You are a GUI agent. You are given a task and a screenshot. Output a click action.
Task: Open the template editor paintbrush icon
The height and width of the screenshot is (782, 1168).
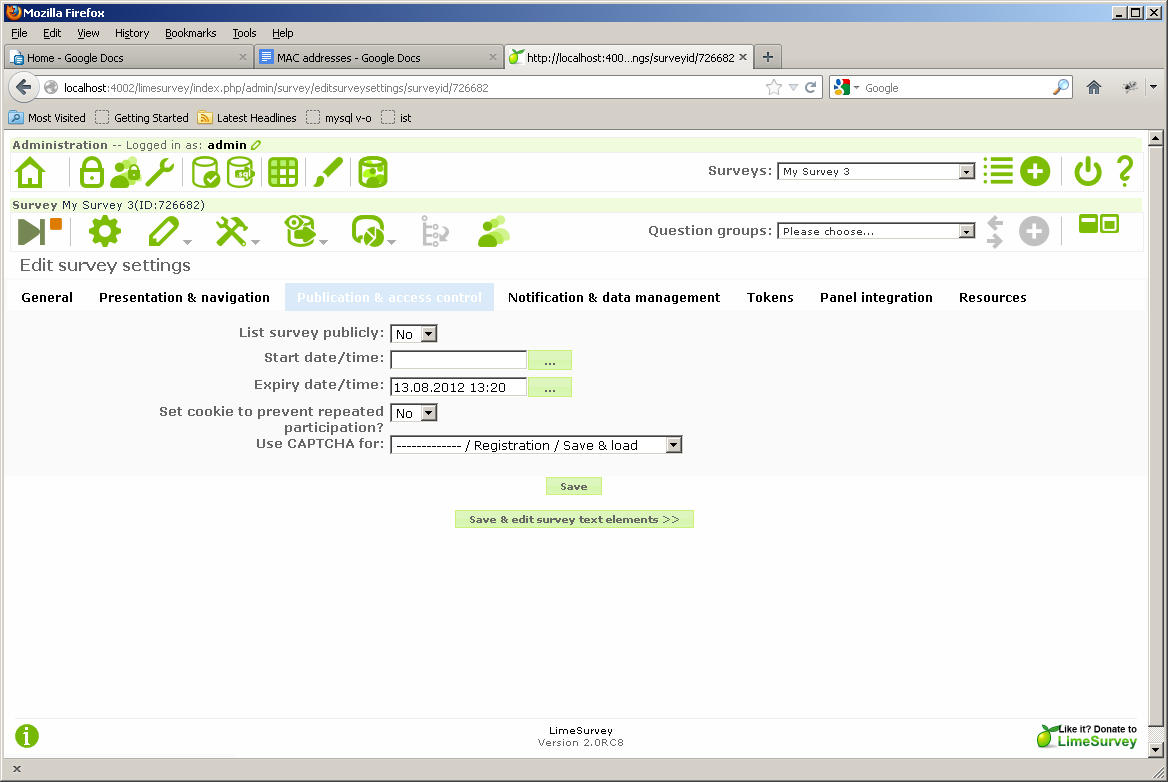[x=328, y=172]
